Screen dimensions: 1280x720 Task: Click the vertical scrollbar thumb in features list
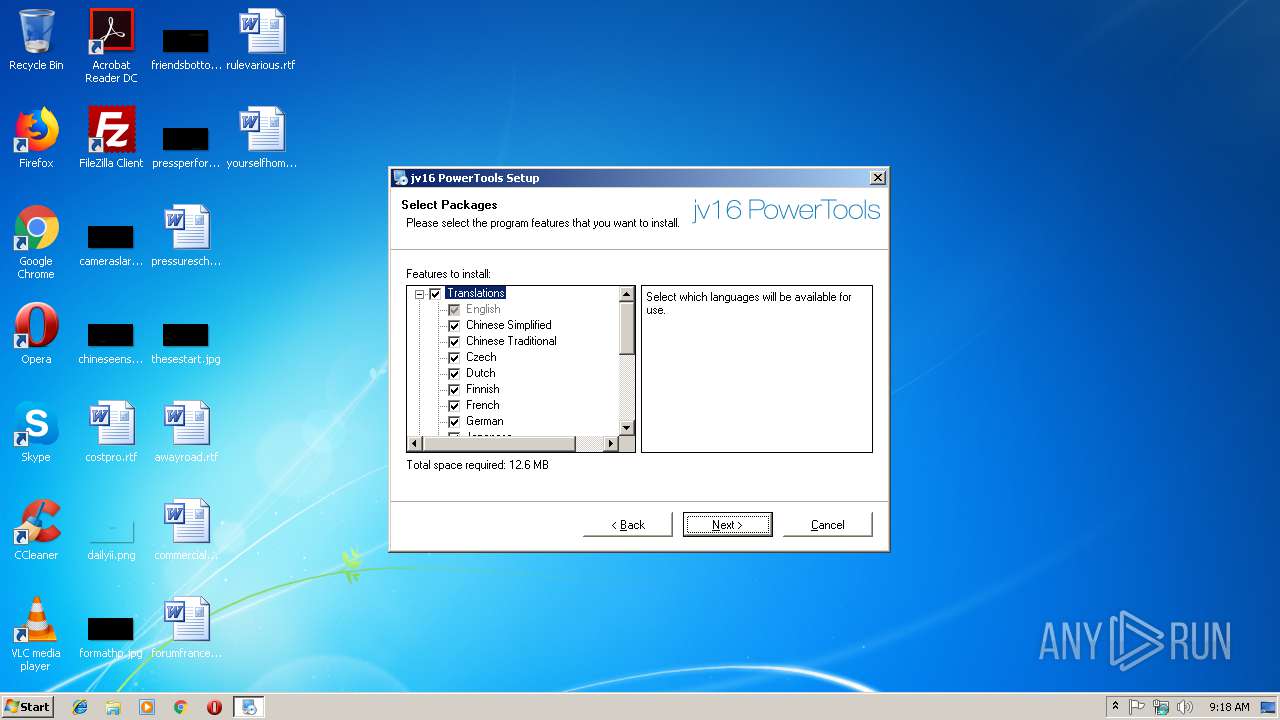pyautogui.click(x=627, y=328)
